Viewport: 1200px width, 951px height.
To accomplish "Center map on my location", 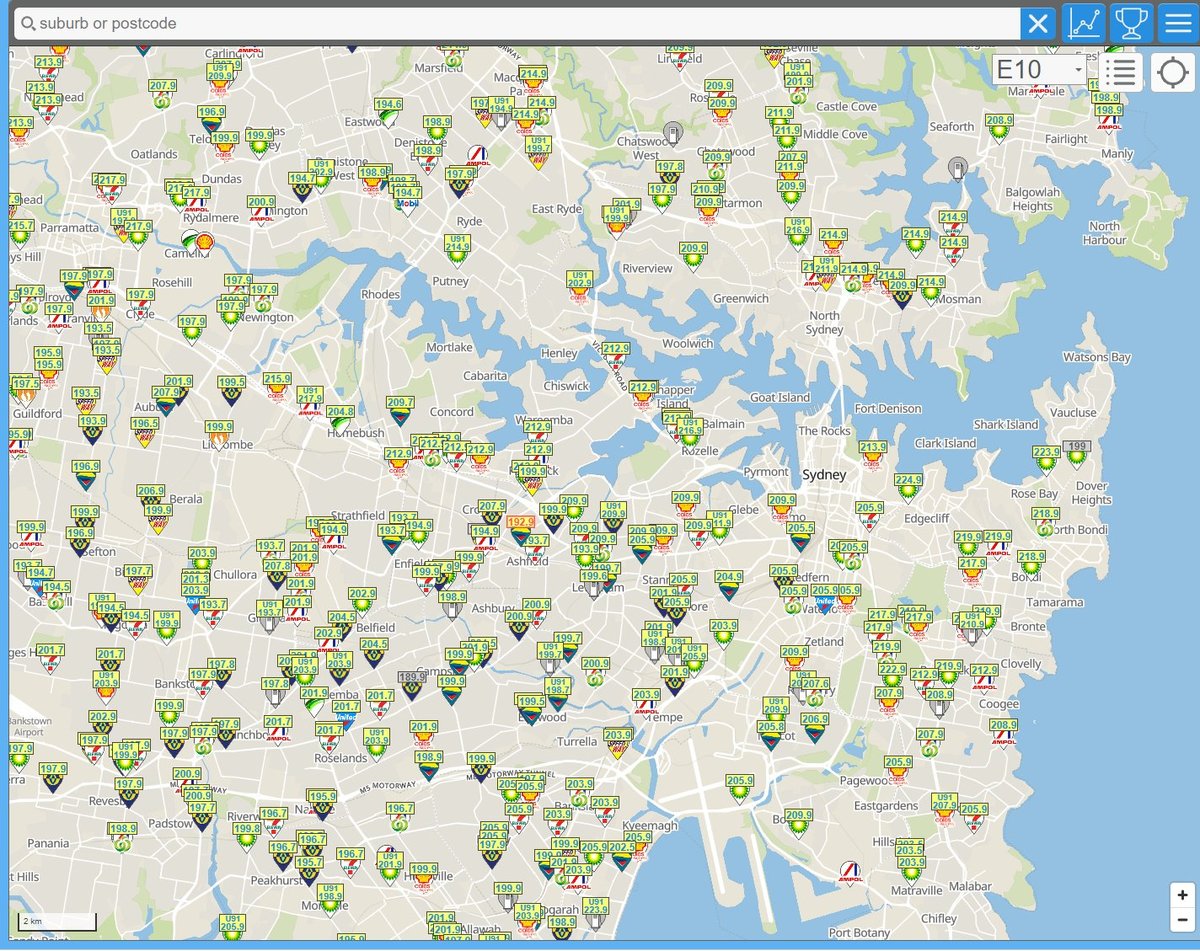I will coord(1172,72).
